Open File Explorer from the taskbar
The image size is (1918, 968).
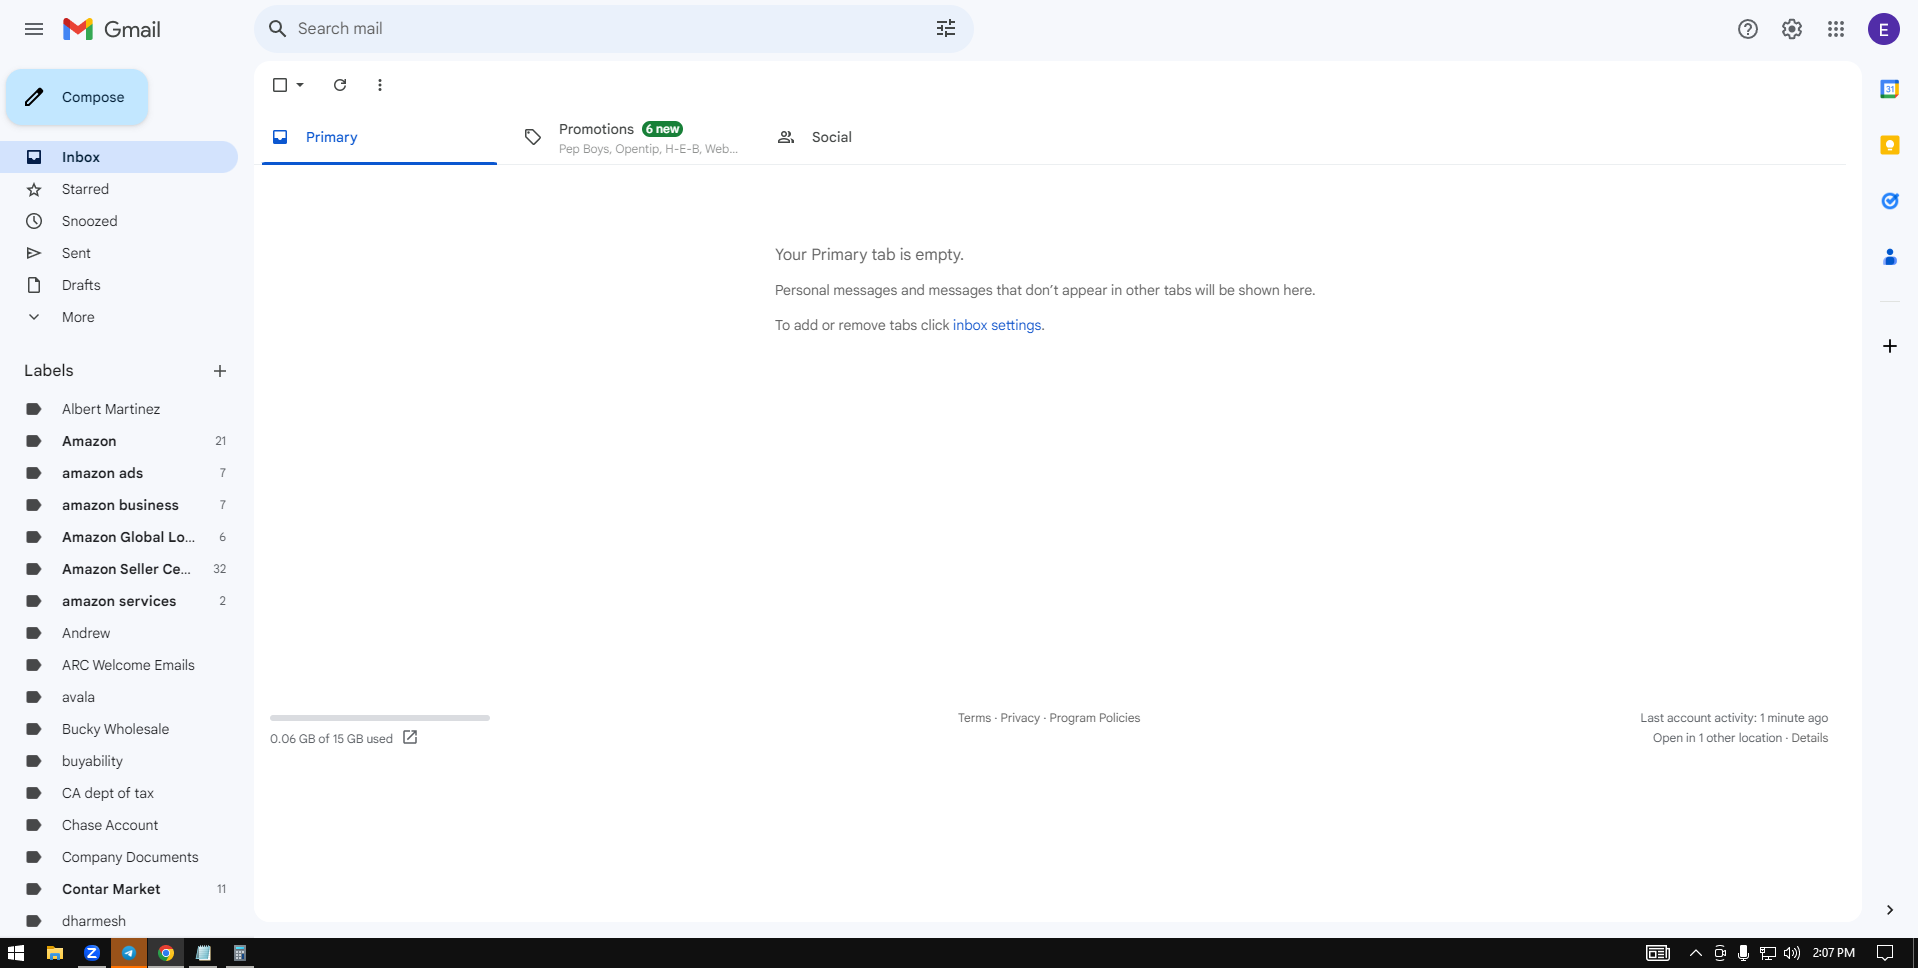tap(55, 953)
